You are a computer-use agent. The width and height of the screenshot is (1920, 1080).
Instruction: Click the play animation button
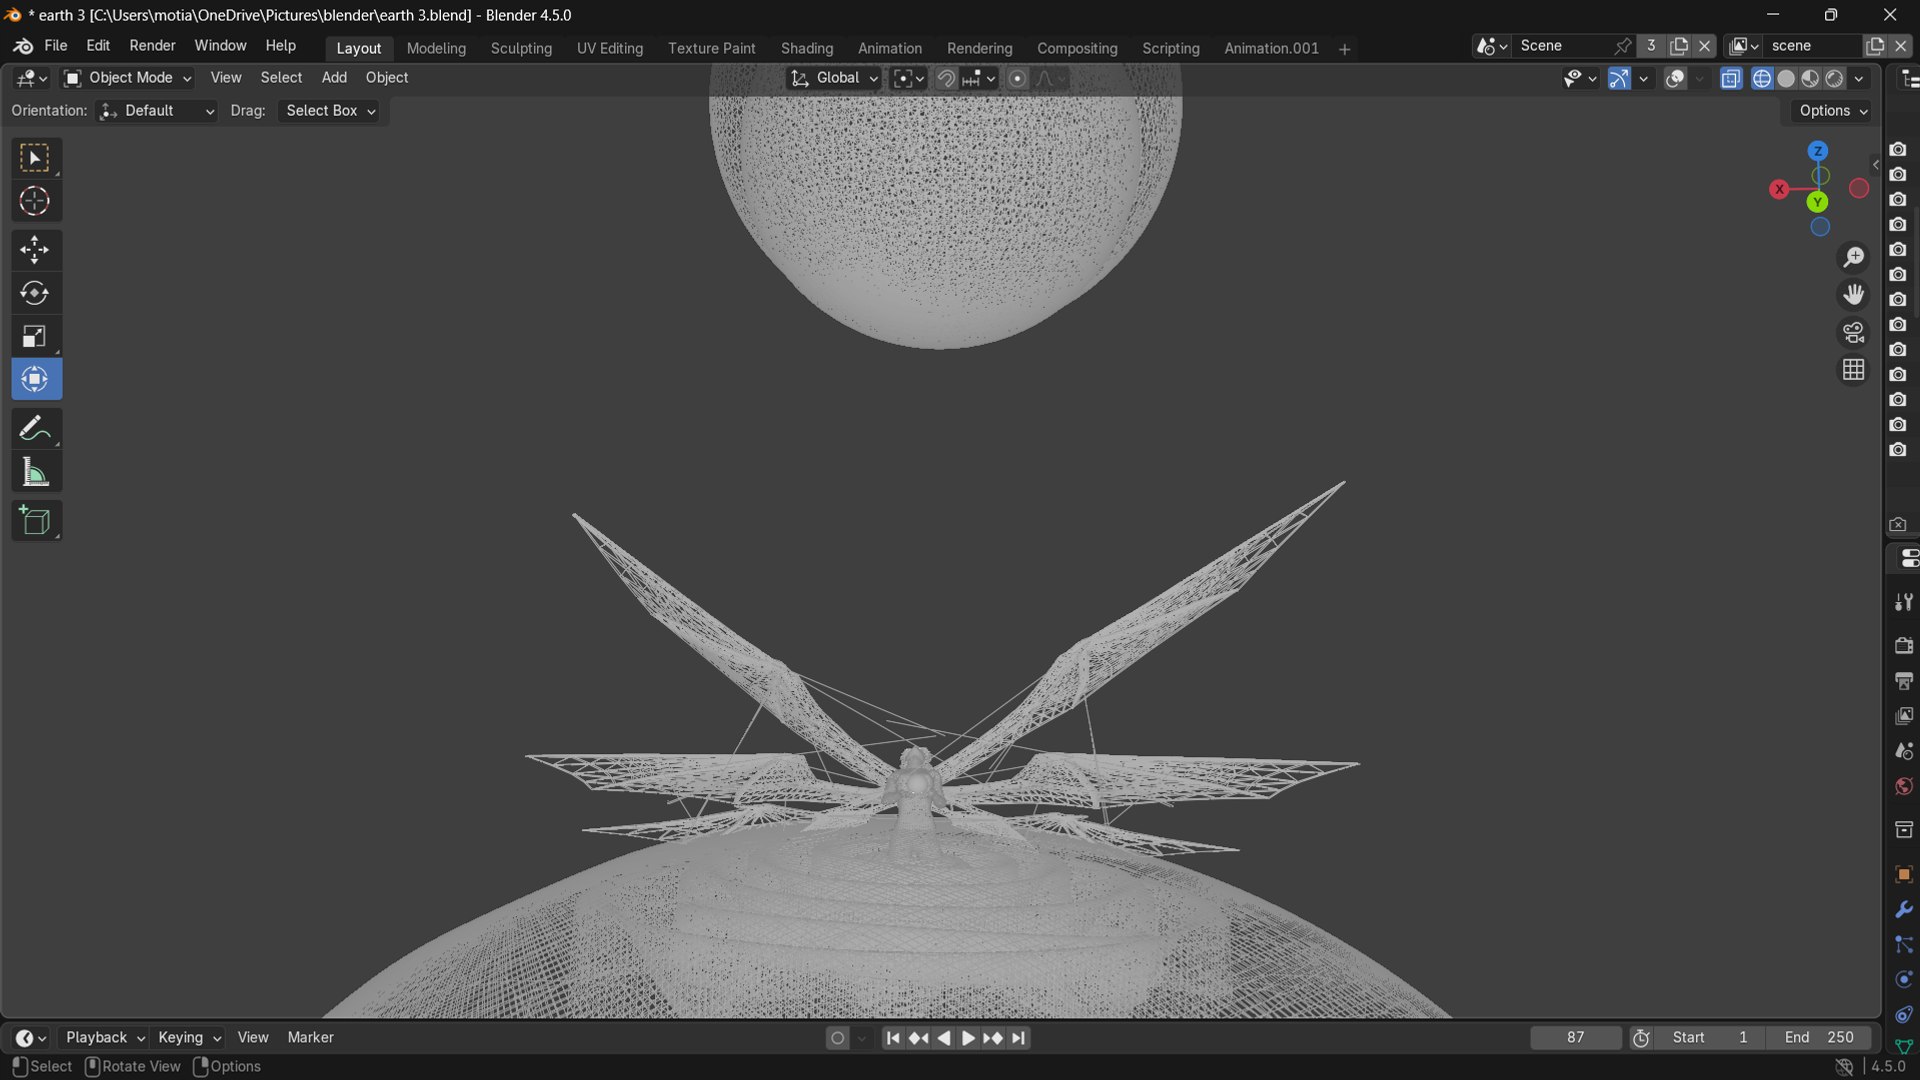coord(968,1038)
